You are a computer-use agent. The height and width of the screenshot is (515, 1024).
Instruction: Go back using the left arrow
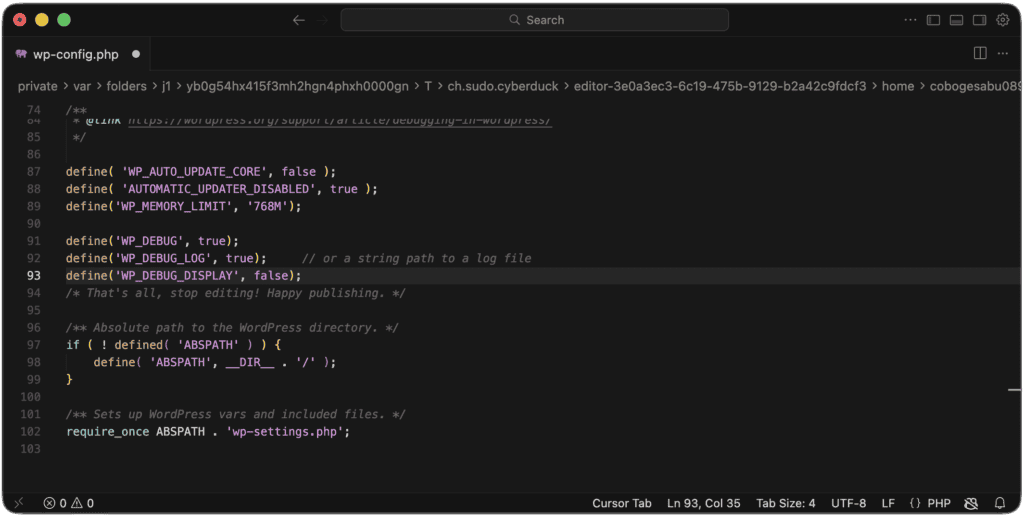coord(298,20)
